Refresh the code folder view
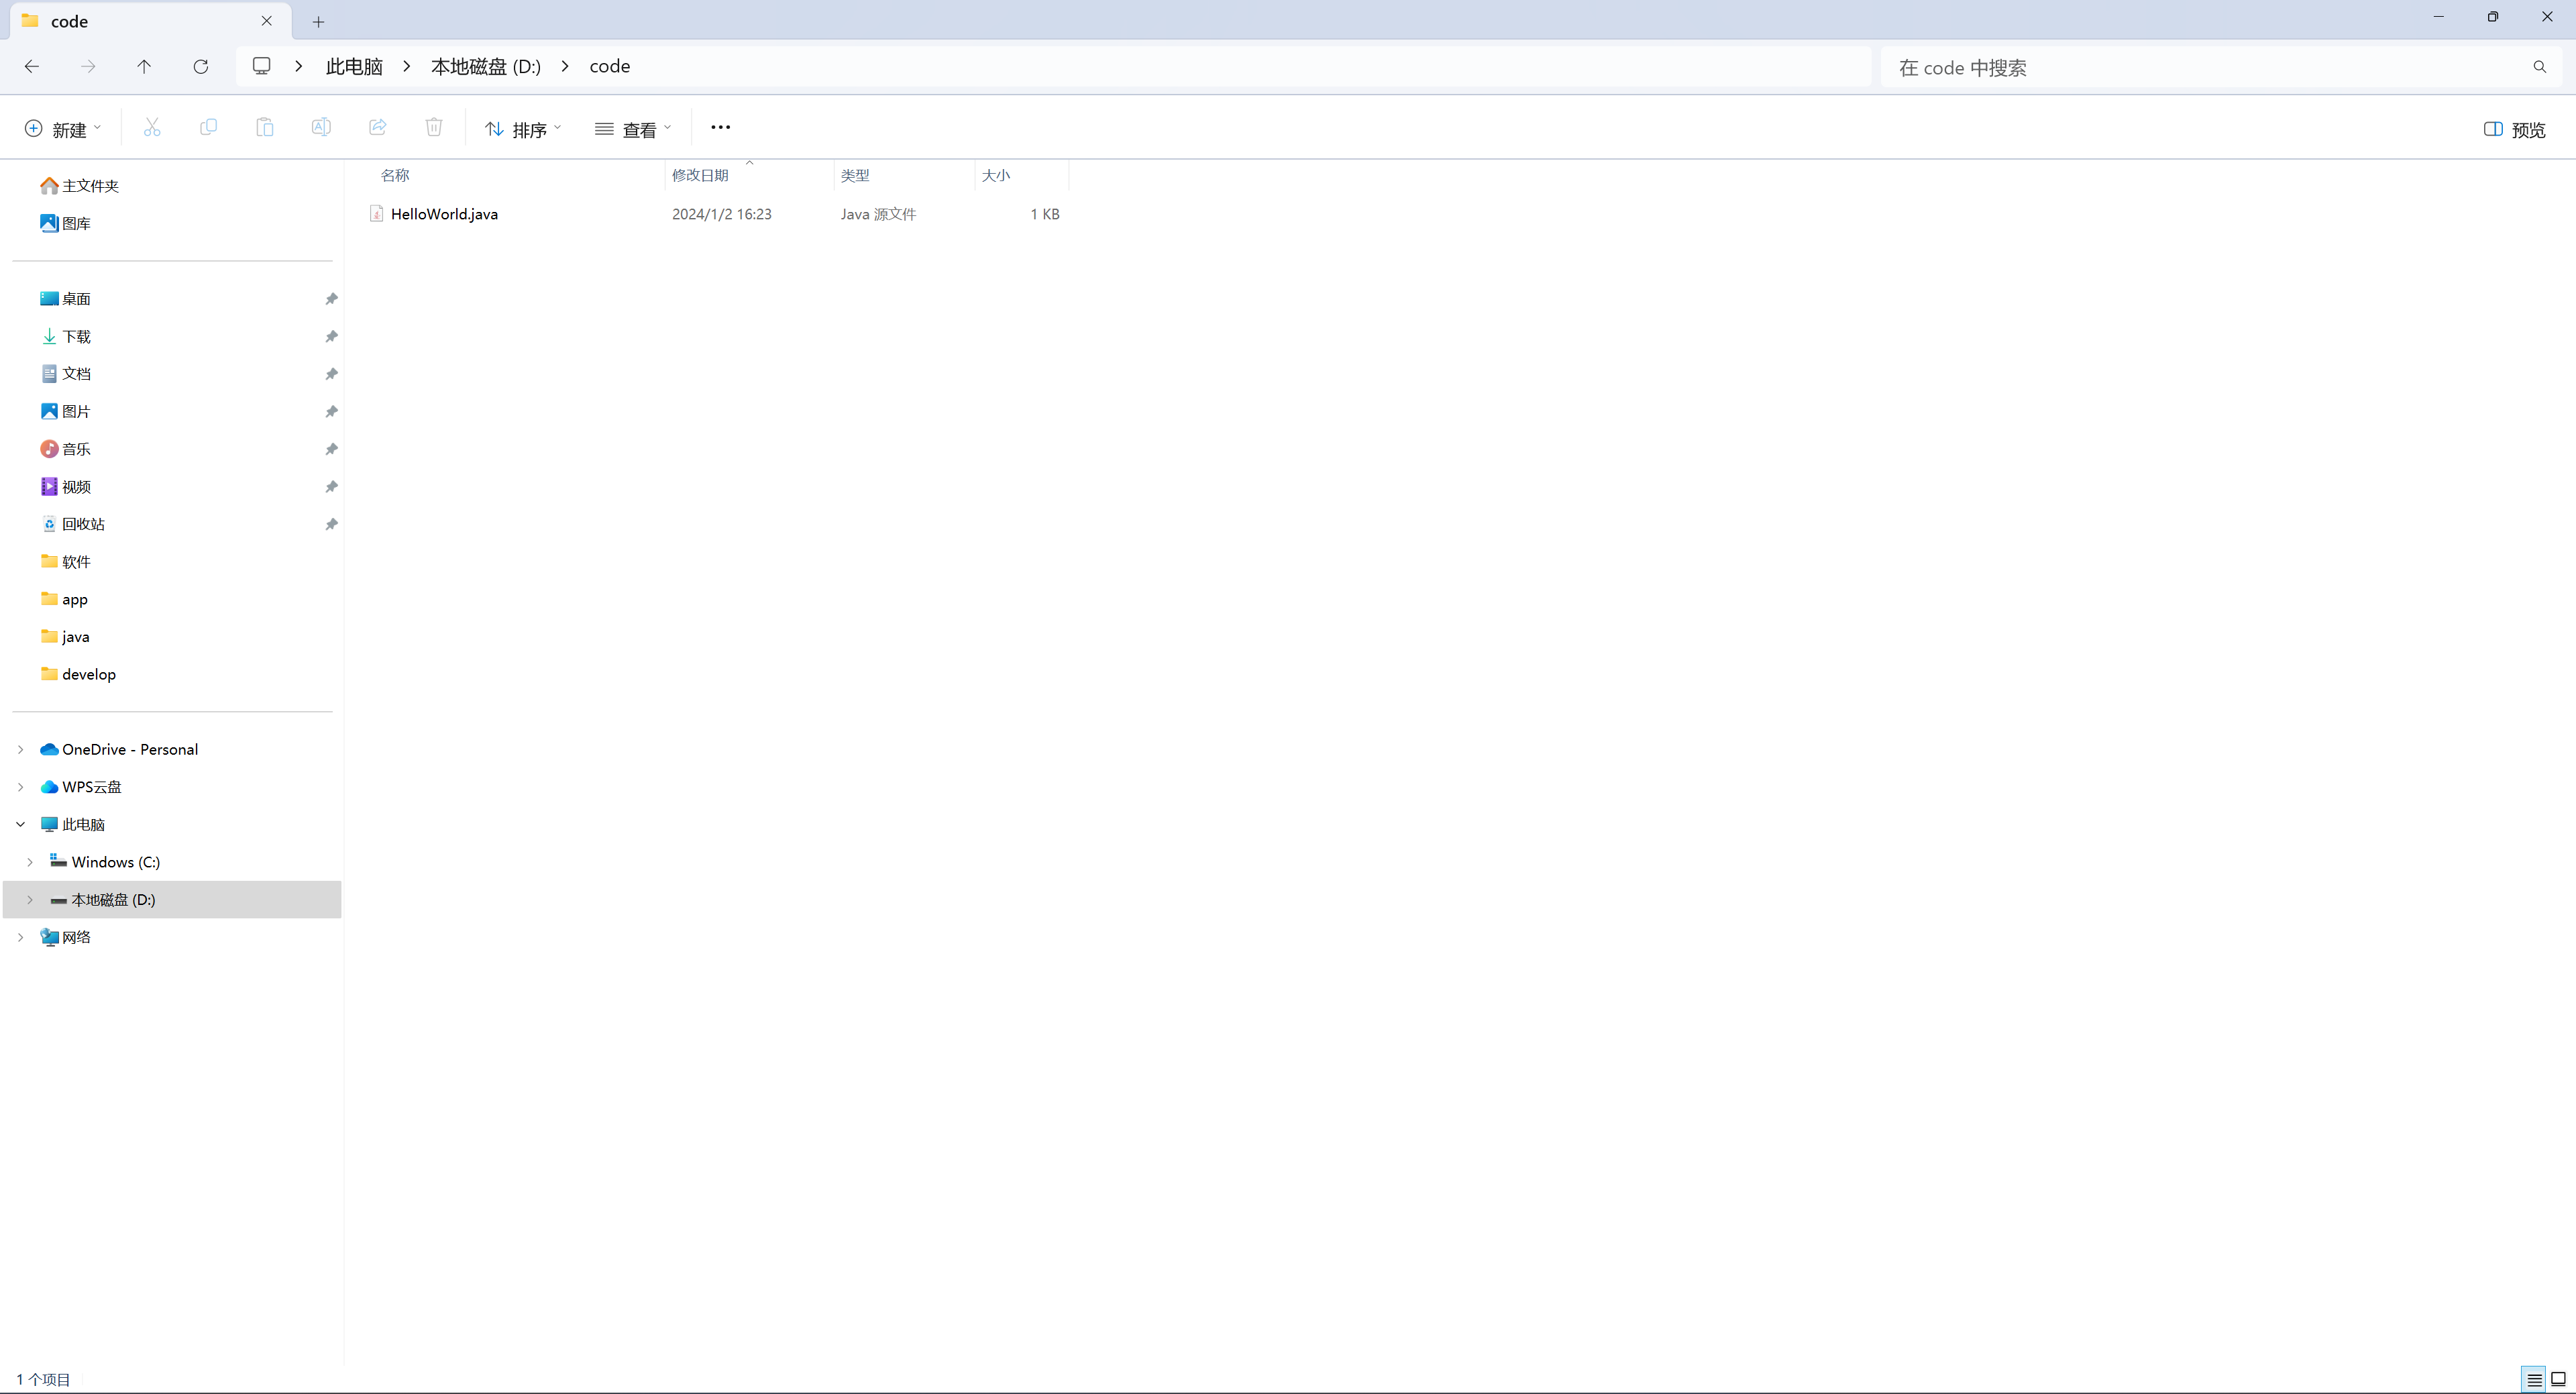This screenshot has height=1394, width=2576. [201, 67]
